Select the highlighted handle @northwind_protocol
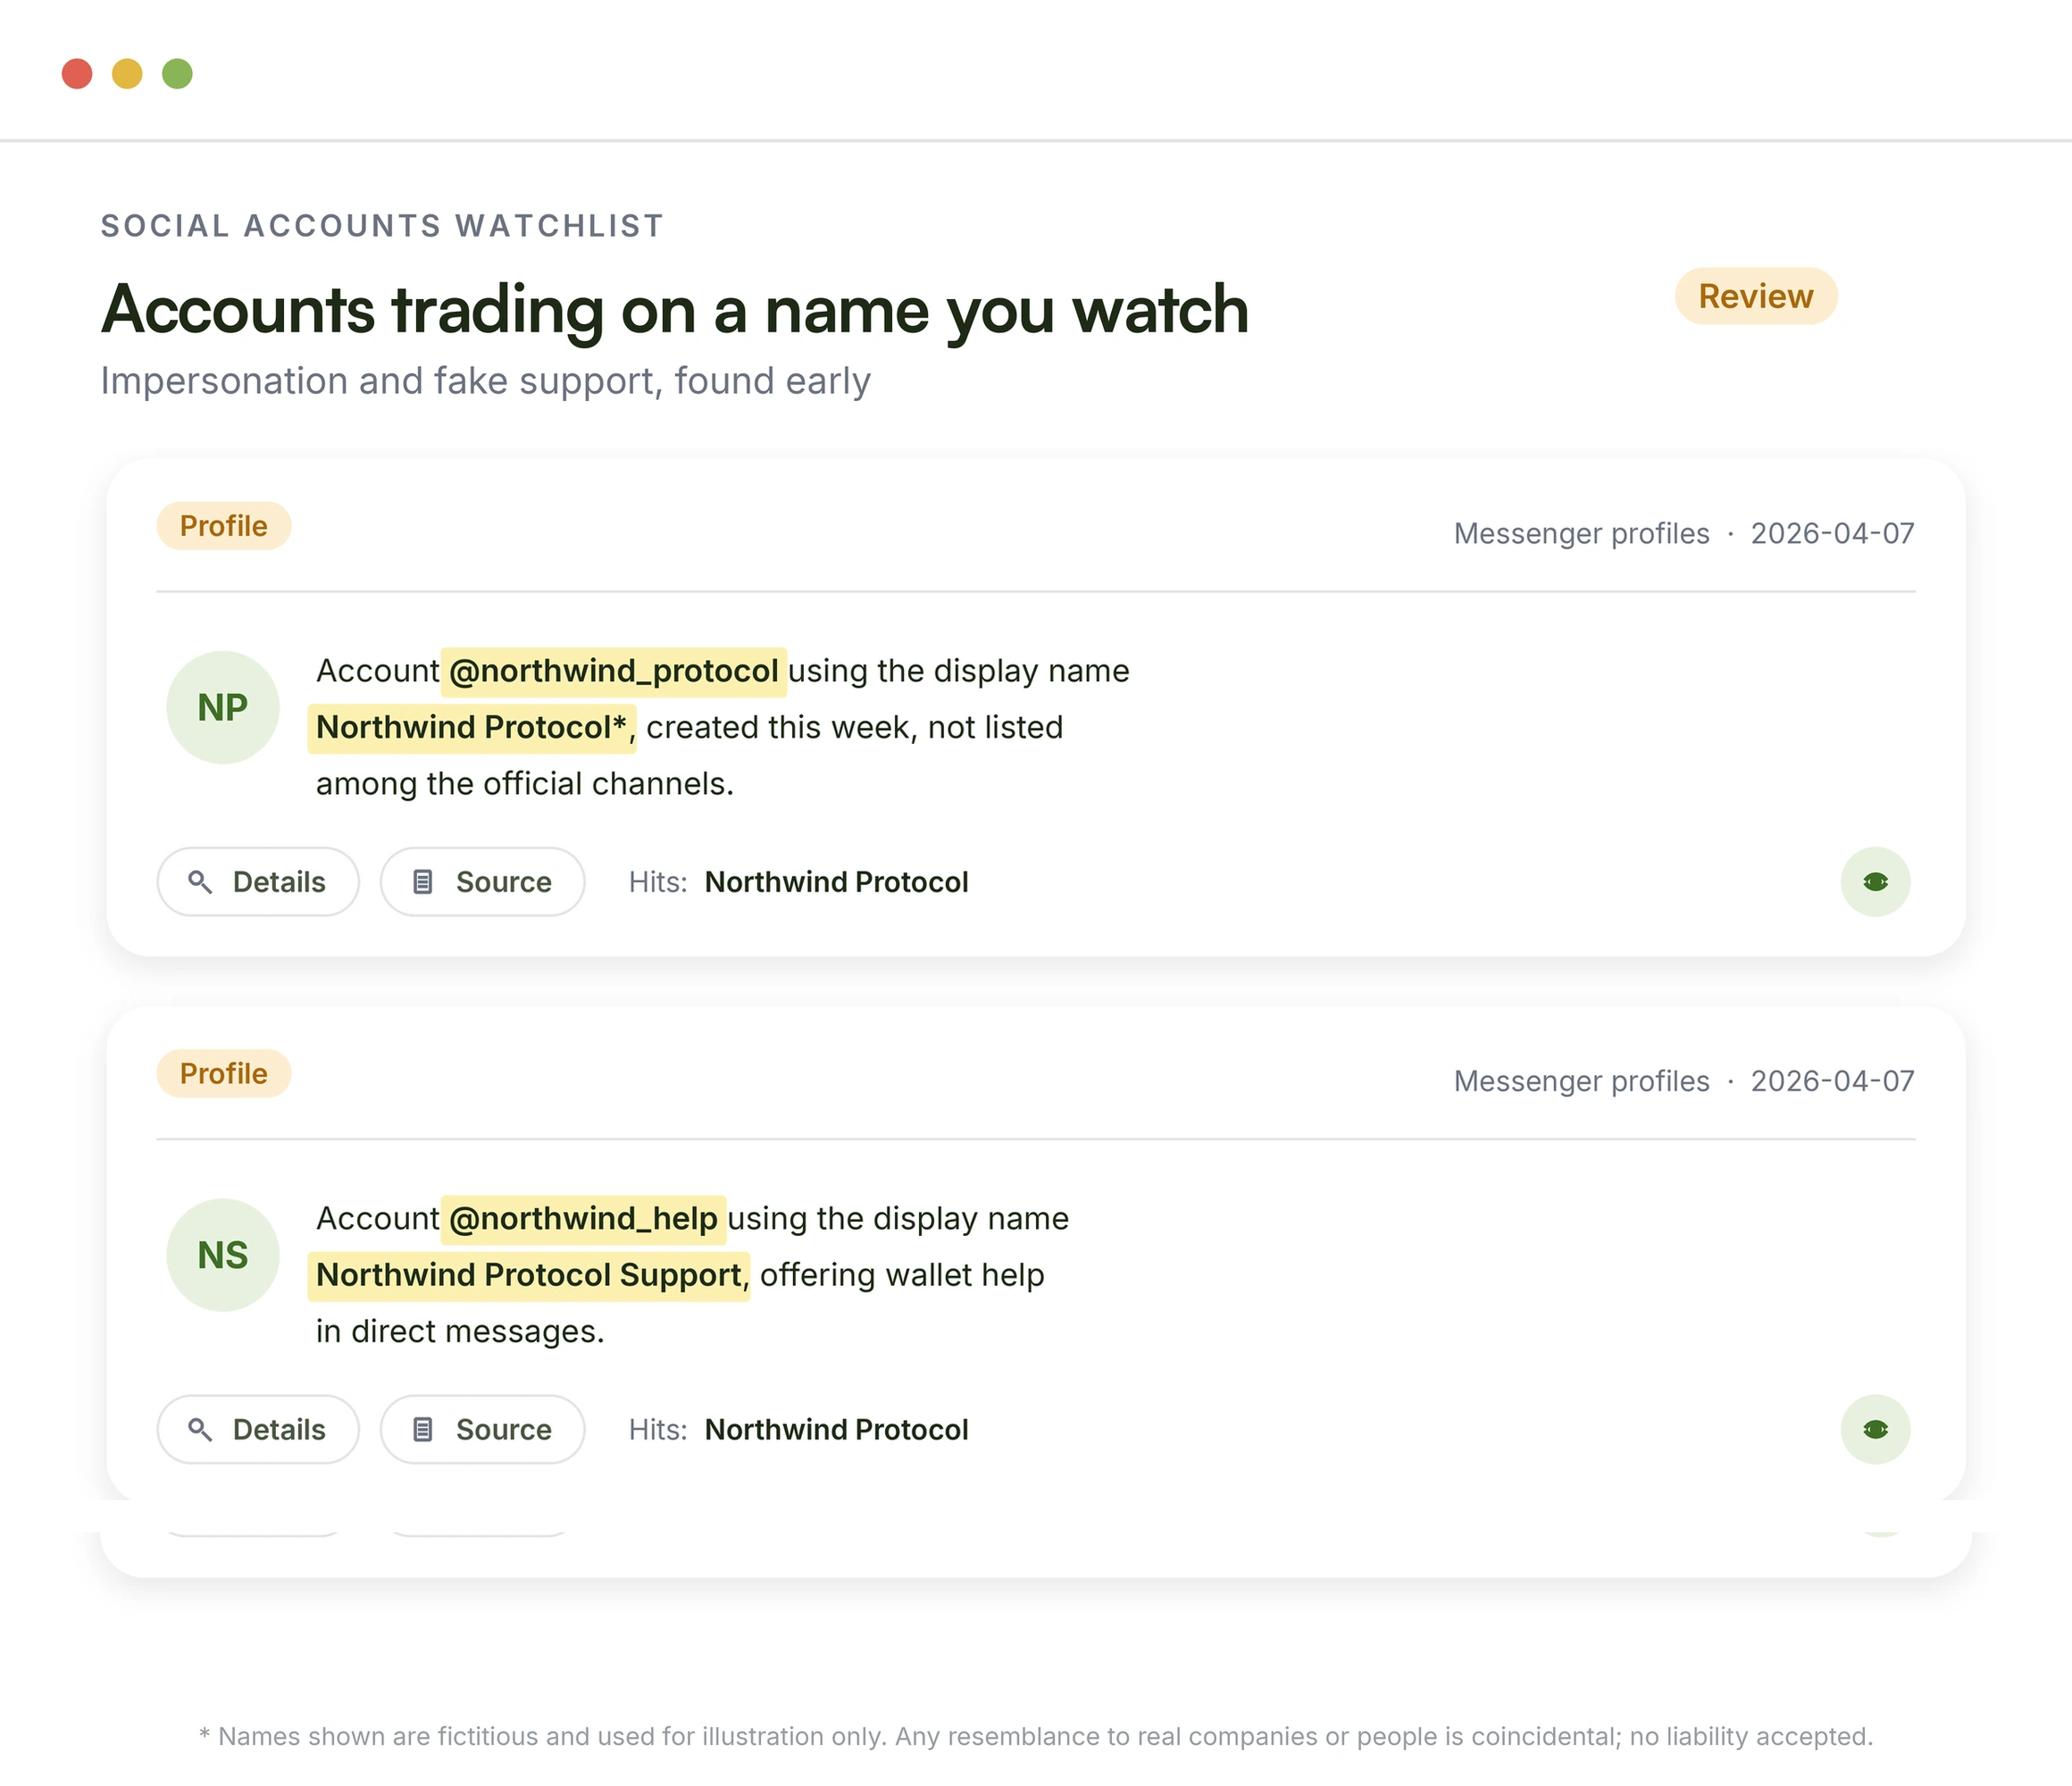2072x1786 pixels. [x=613, y=671]
